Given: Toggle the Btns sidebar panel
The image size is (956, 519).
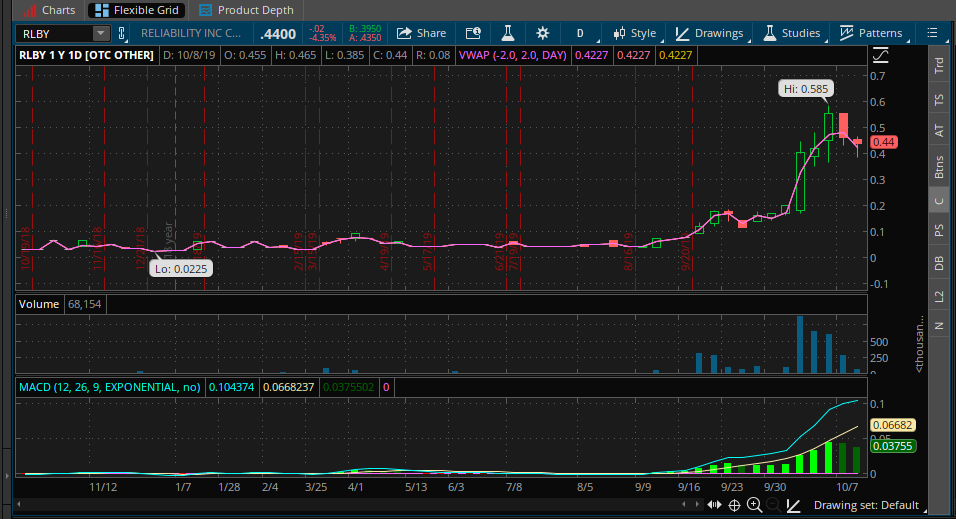Looking at the screenshot, I should (x=938, y=166).
